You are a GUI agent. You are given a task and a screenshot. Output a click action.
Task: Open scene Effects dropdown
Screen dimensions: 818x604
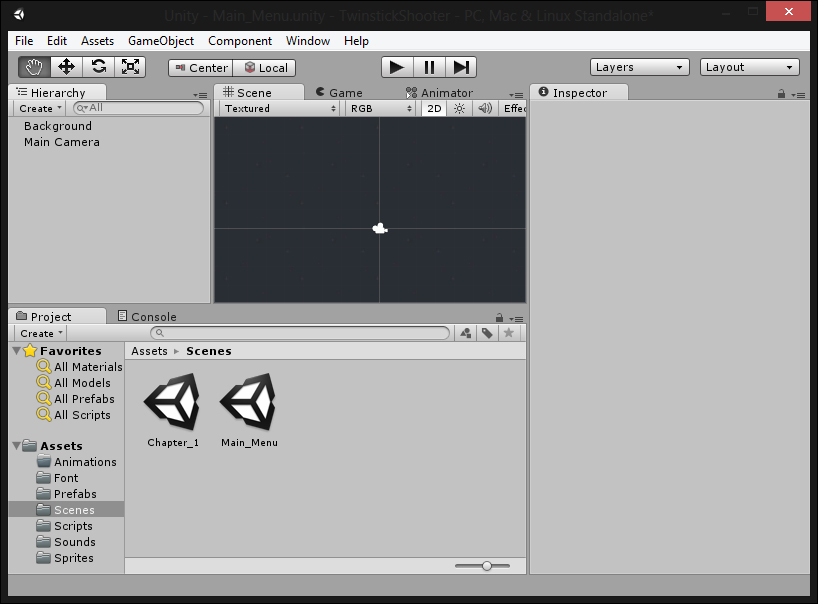tap(513, 108)
